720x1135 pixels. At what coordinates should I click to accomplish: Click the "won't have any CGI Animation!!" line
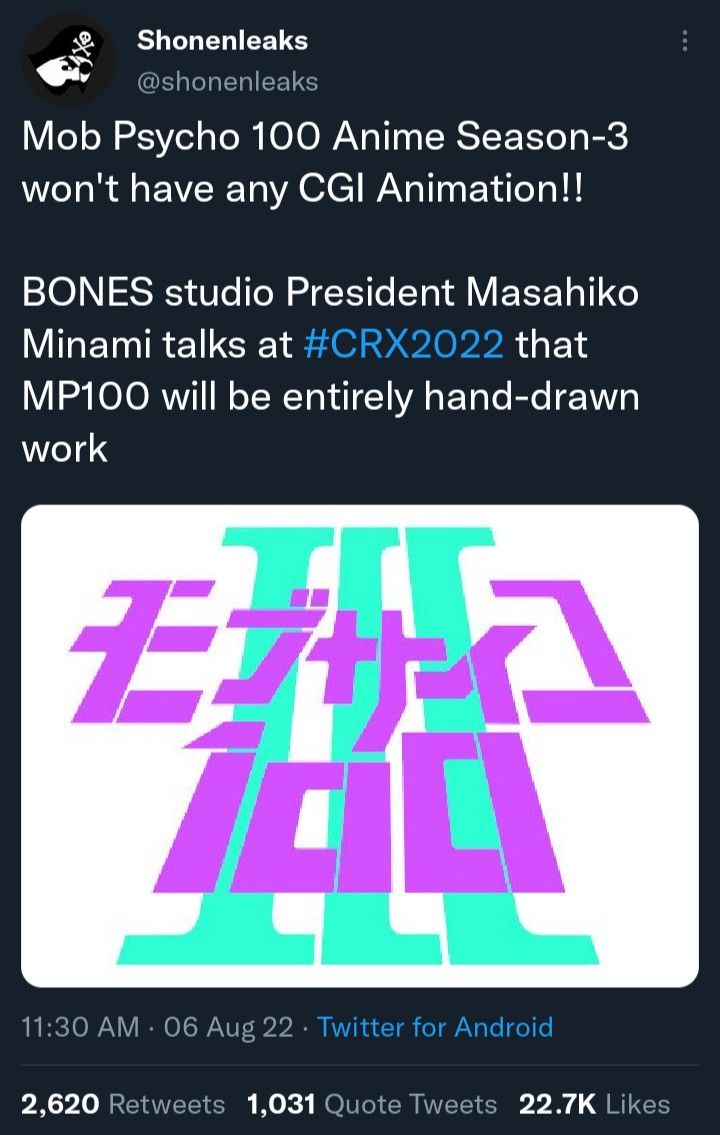(301, 188)
